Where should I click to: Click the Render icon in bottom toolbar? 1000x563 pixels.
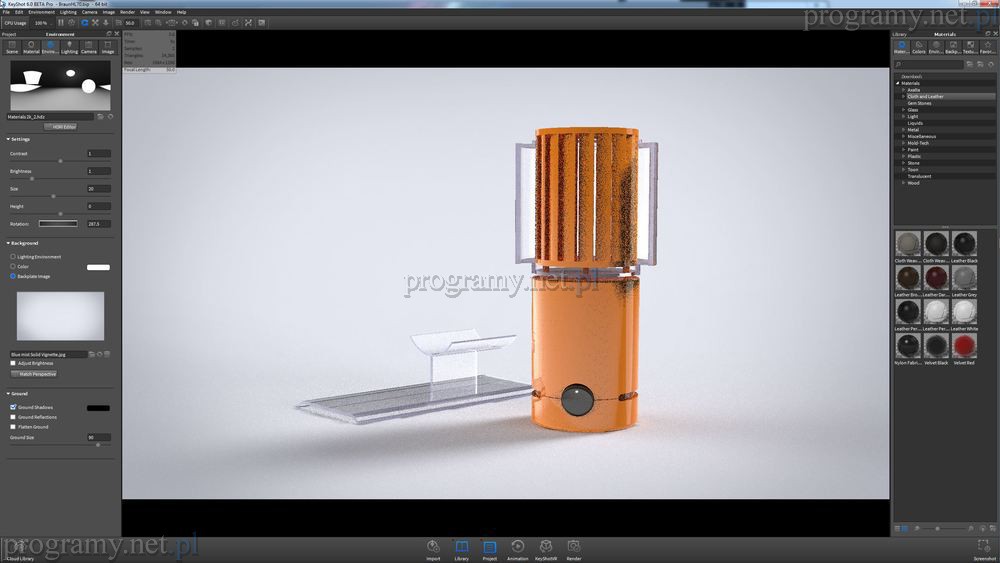(x=574, y=547)
